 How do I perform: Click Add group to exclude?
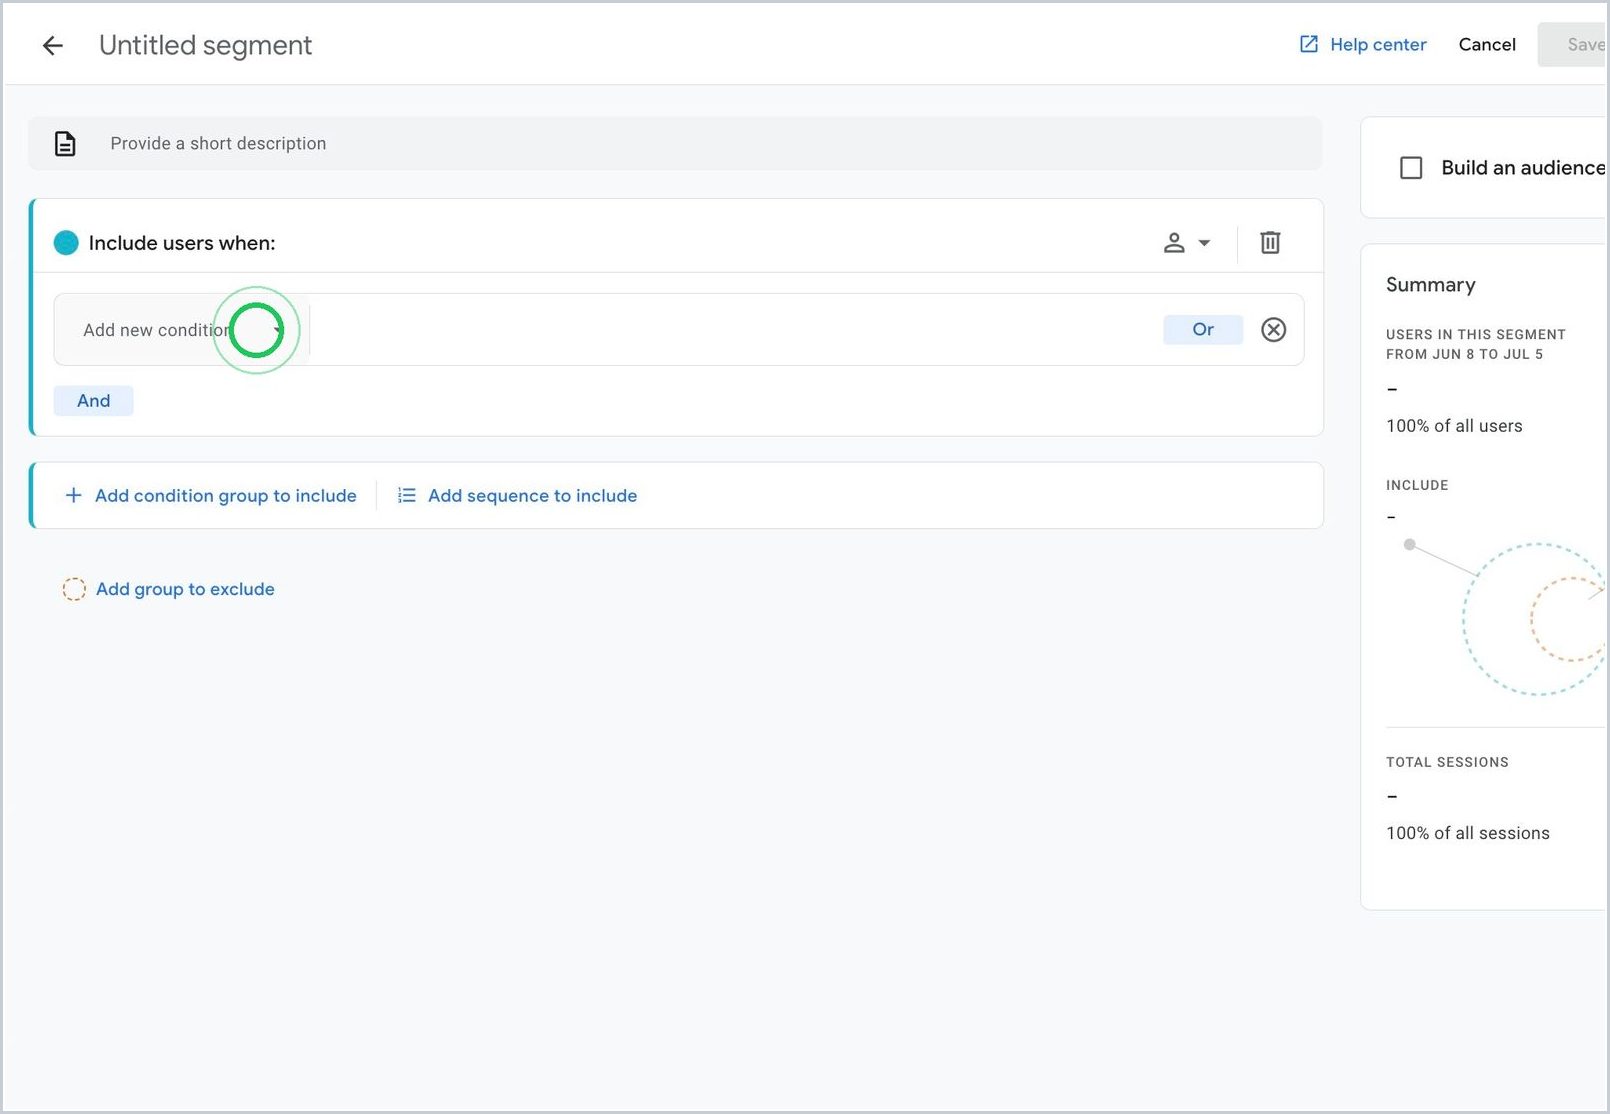pyautogui.click(x=168, y=589)
